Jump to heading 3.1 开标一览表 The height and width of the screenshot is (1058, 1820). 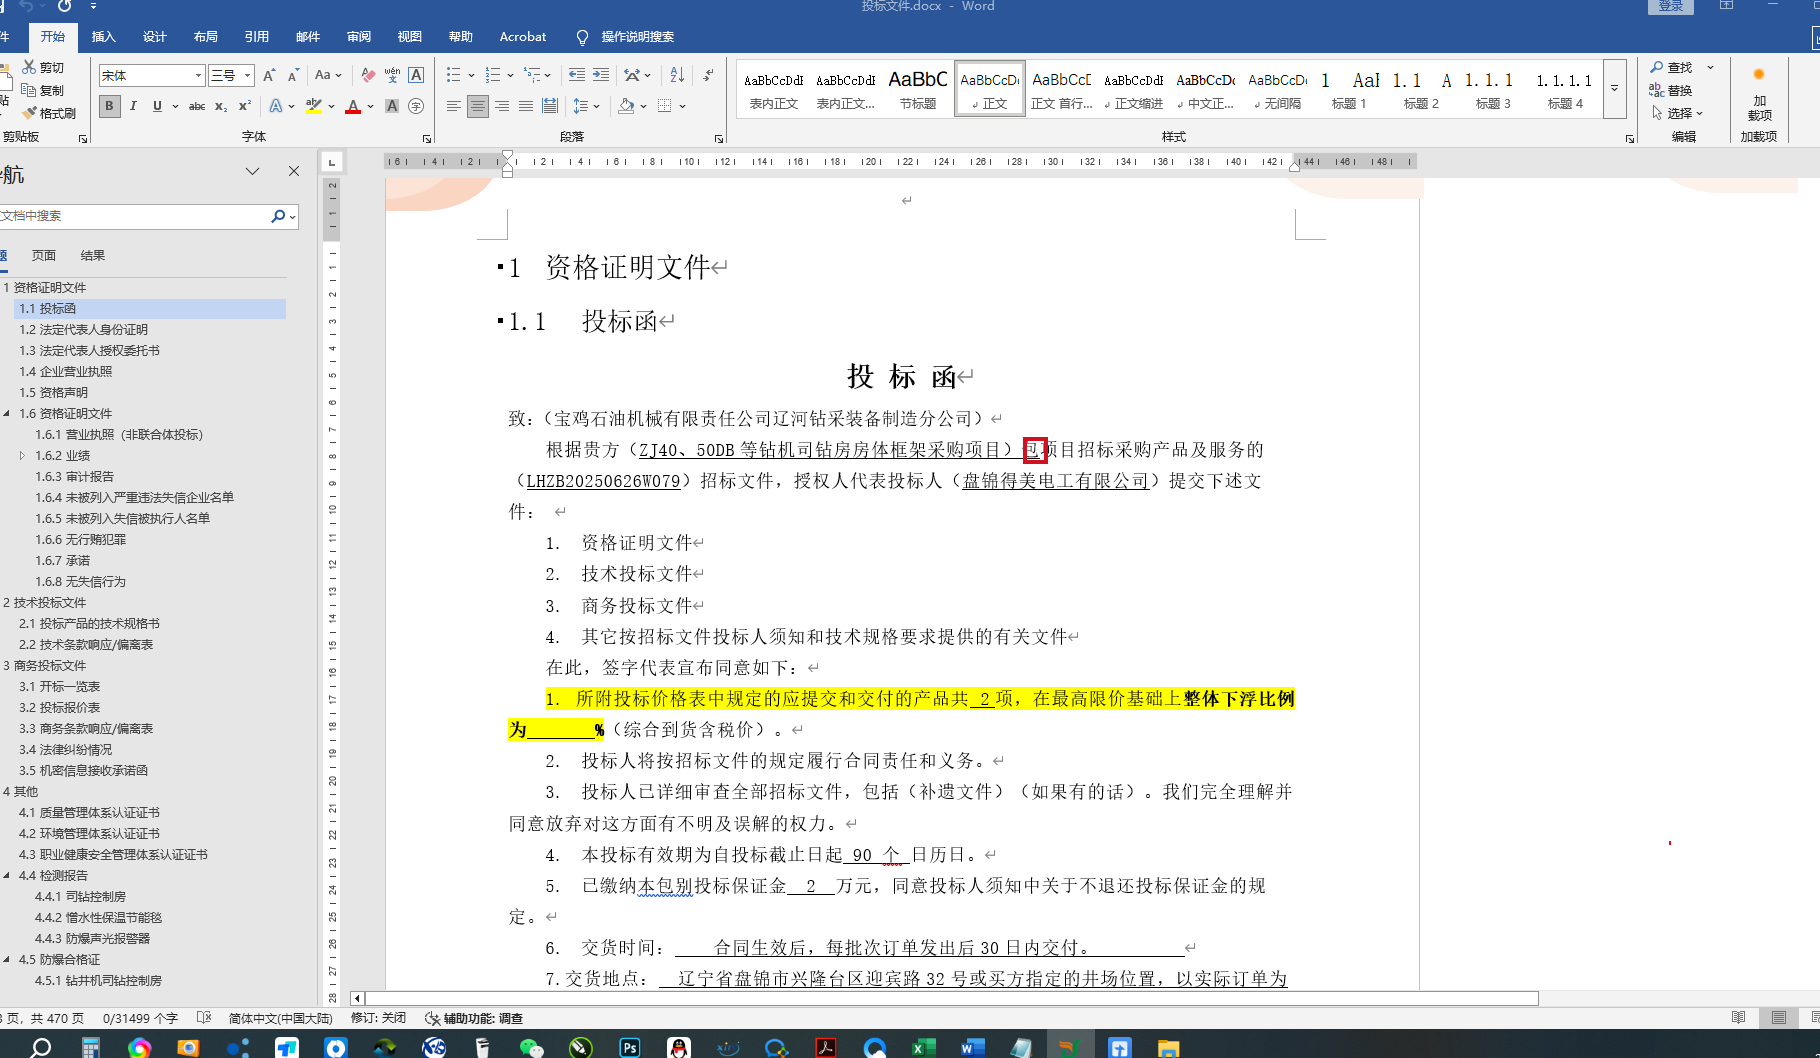coord(60,687)
